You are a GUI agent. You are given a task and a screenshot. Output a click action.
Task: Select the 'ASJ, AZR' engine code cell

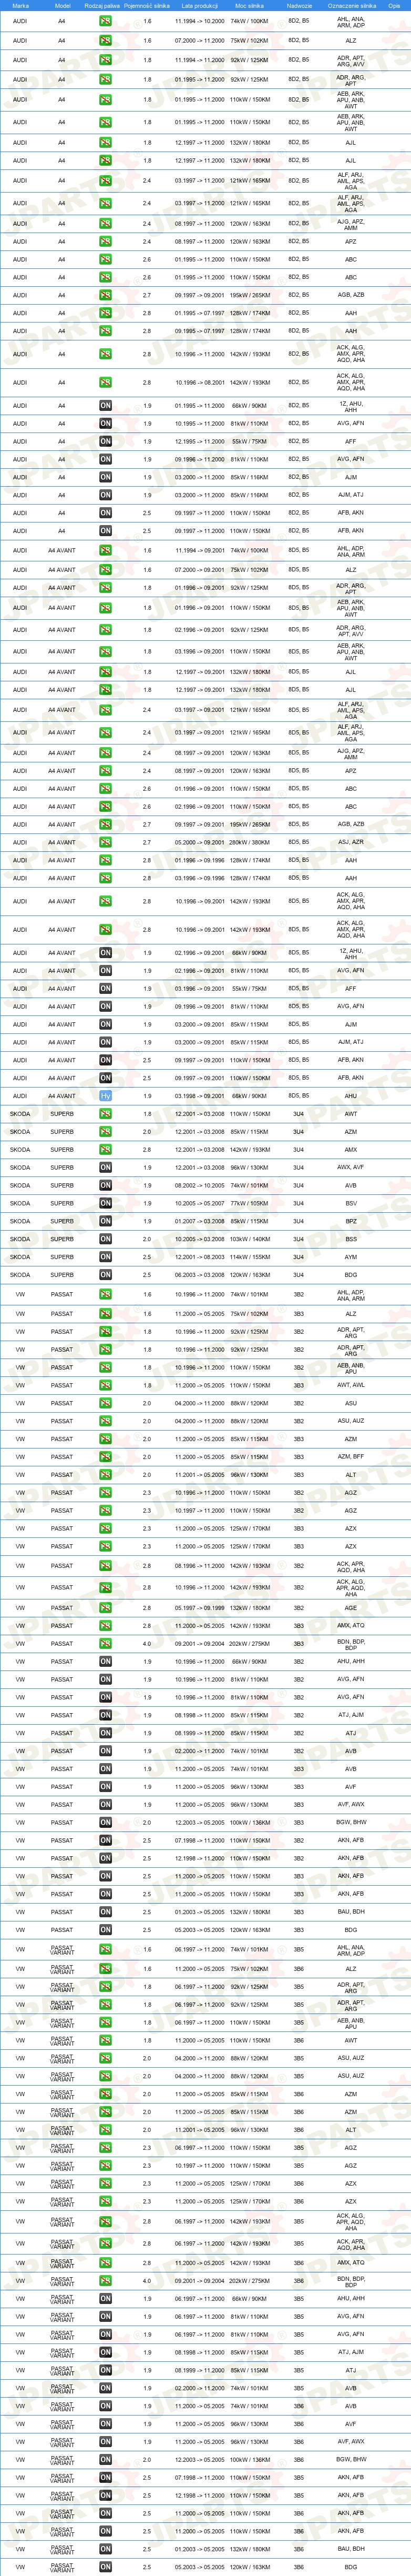351,842
